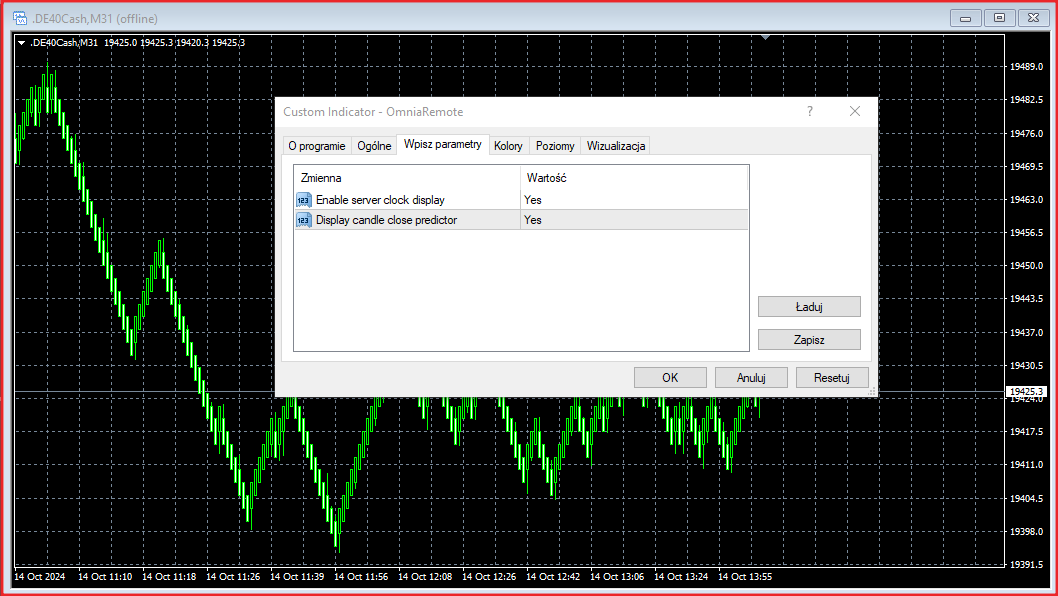Maximize the .DE40Cash chart window
Screen dimensions: 1058x596
pyautogui.click(x=998, y=17)
